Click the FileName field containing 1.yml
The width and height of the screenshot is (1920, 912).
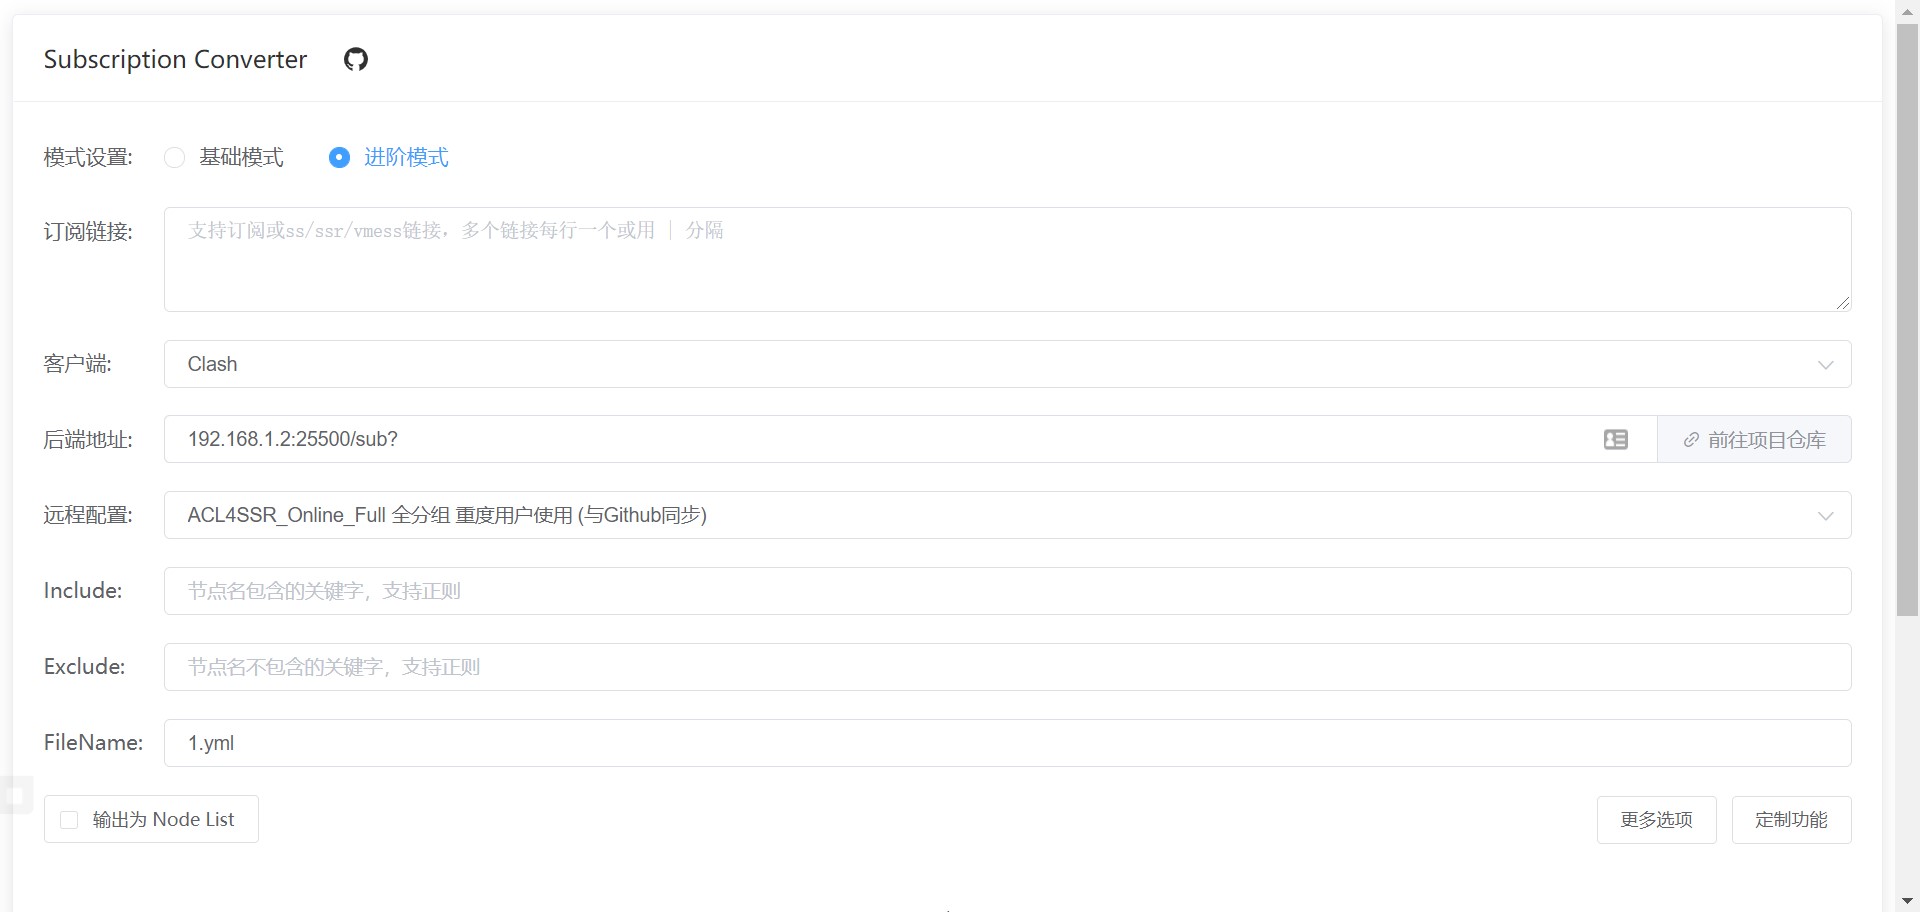(1007, 744)
